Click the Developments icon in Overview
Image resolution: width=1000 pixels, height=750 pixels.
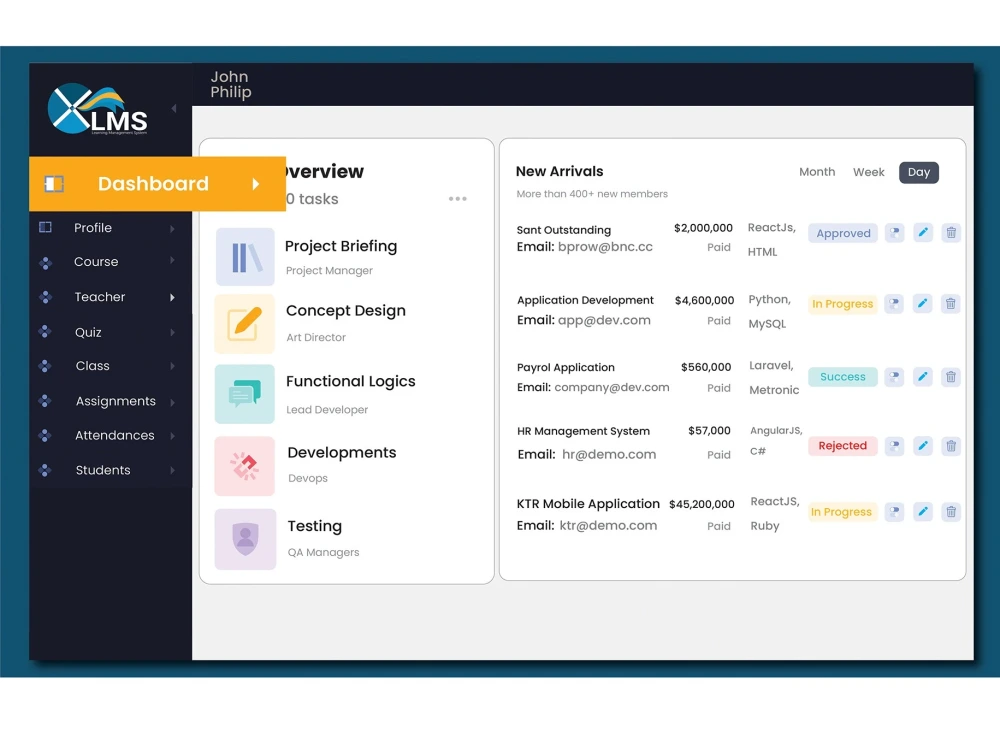click(245, 466)
